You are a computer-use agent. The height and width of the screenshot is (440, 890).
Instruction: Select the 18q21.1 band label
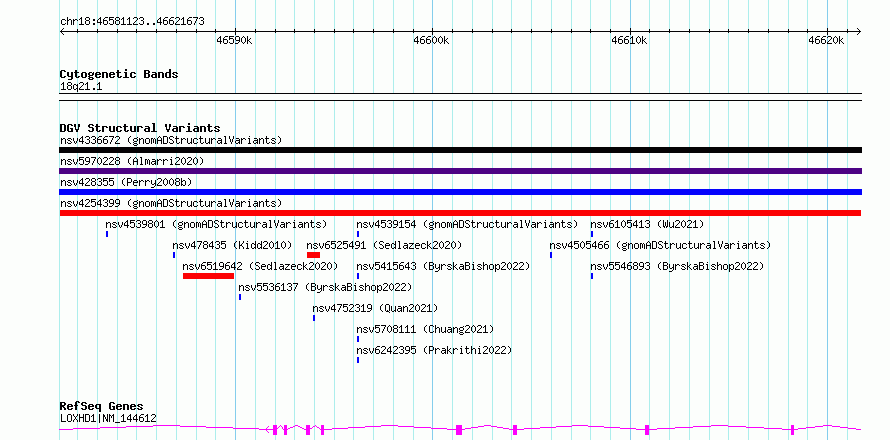(x=81, y=87)
